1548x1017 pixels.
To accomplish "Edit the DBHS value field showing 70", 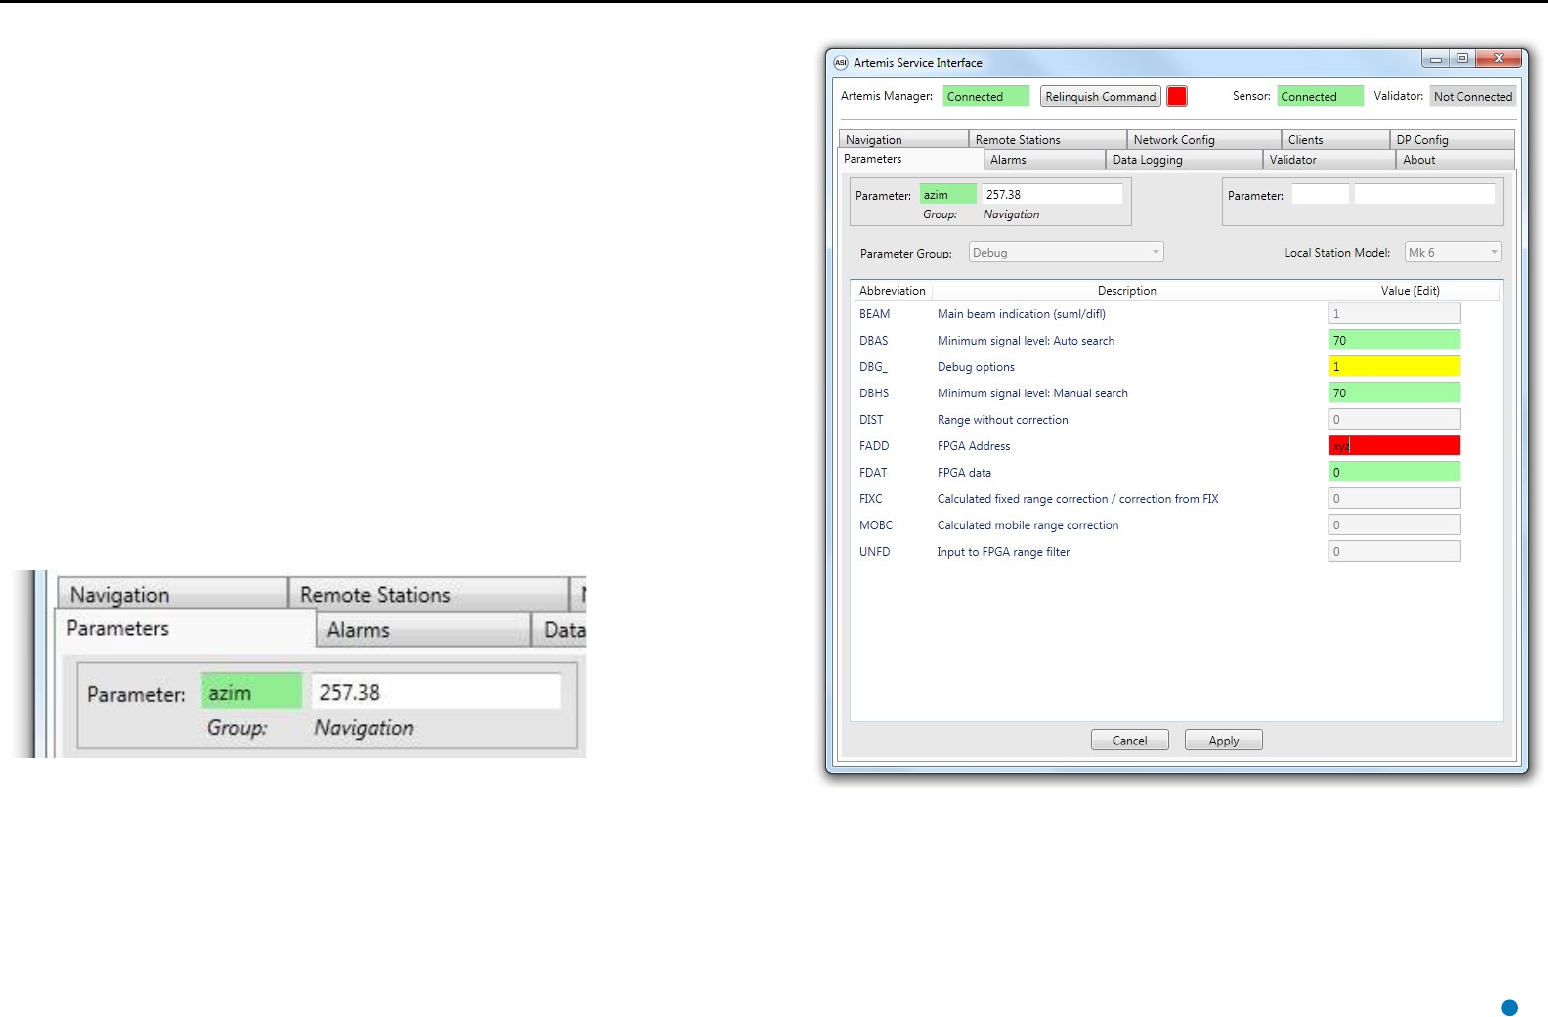I will (1394, 393).
